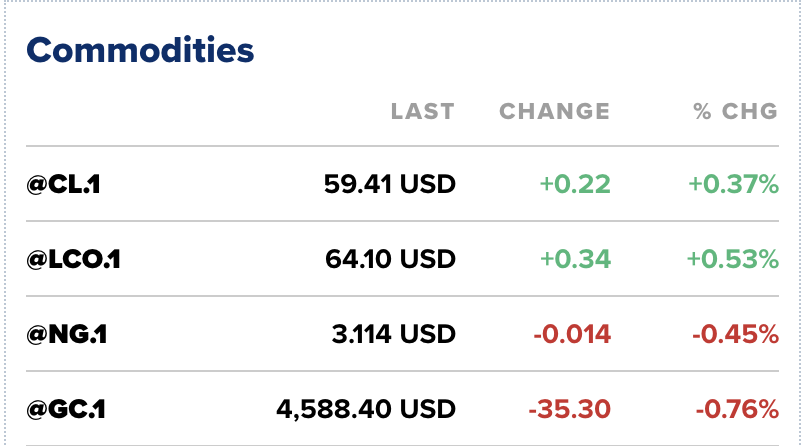Click the +0.34 change value
This screenshot has width=806, height=446.
pyautogui.click(x=575, y=259)
